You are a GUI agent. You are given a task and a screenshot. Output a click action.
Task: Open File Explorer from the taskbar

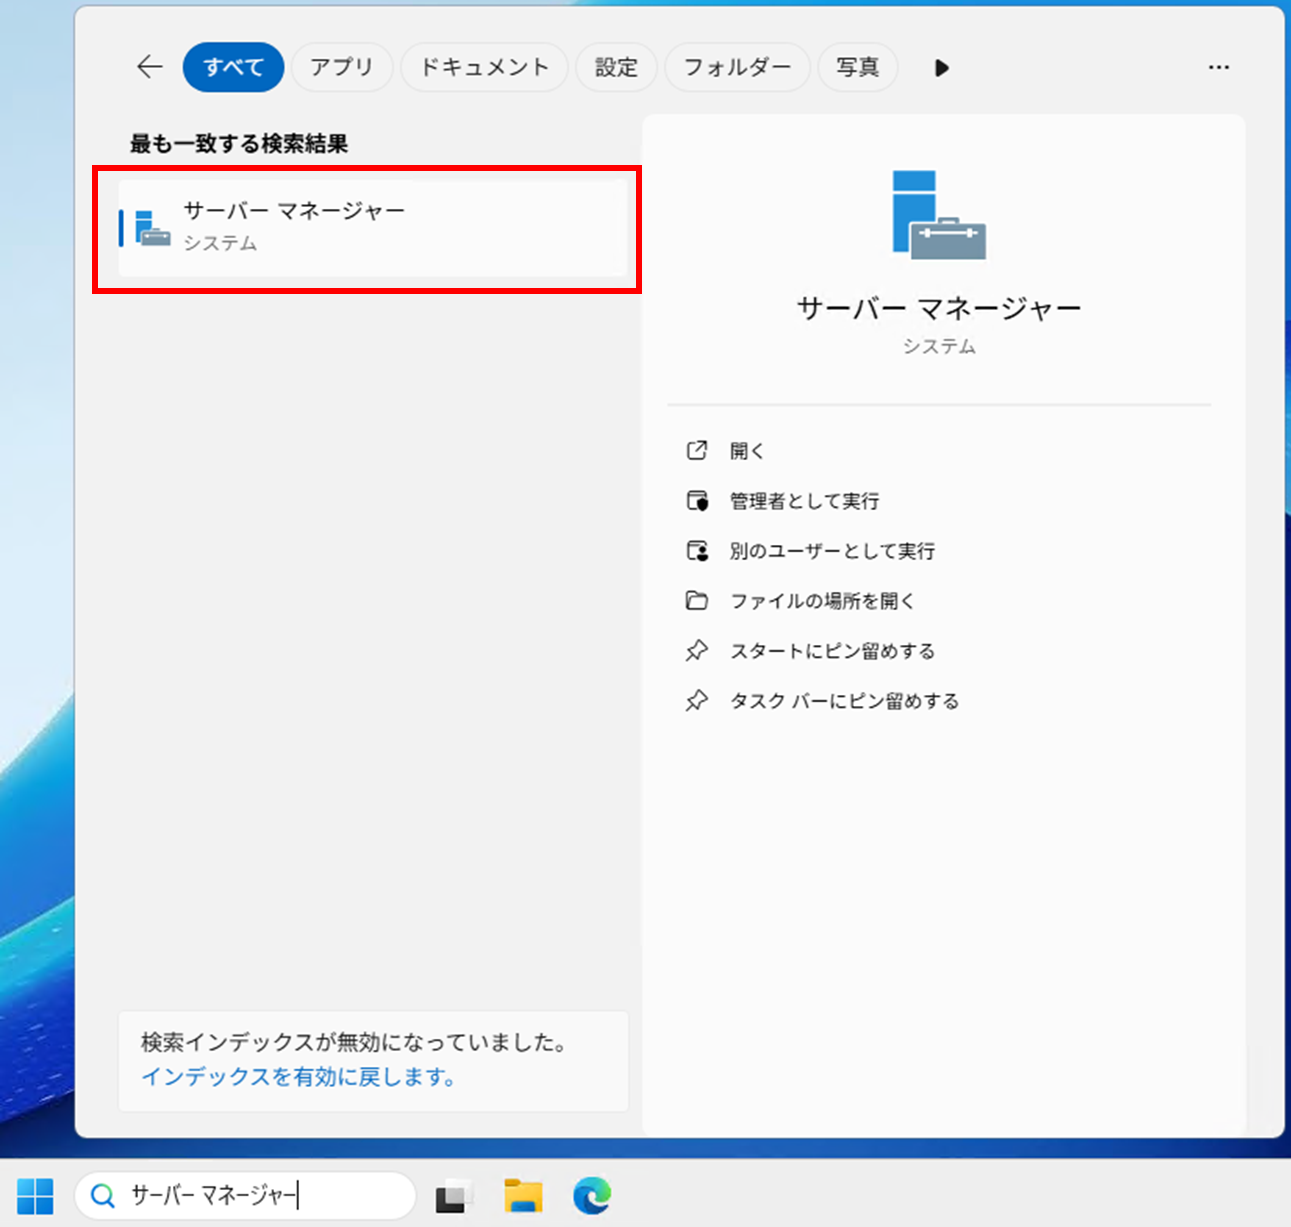pyautogui.click(x=523, y=1195)
